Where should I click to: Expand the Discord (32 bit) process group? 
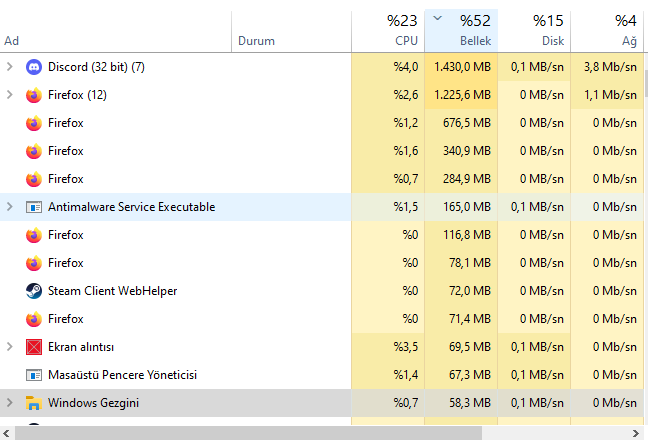10,67
